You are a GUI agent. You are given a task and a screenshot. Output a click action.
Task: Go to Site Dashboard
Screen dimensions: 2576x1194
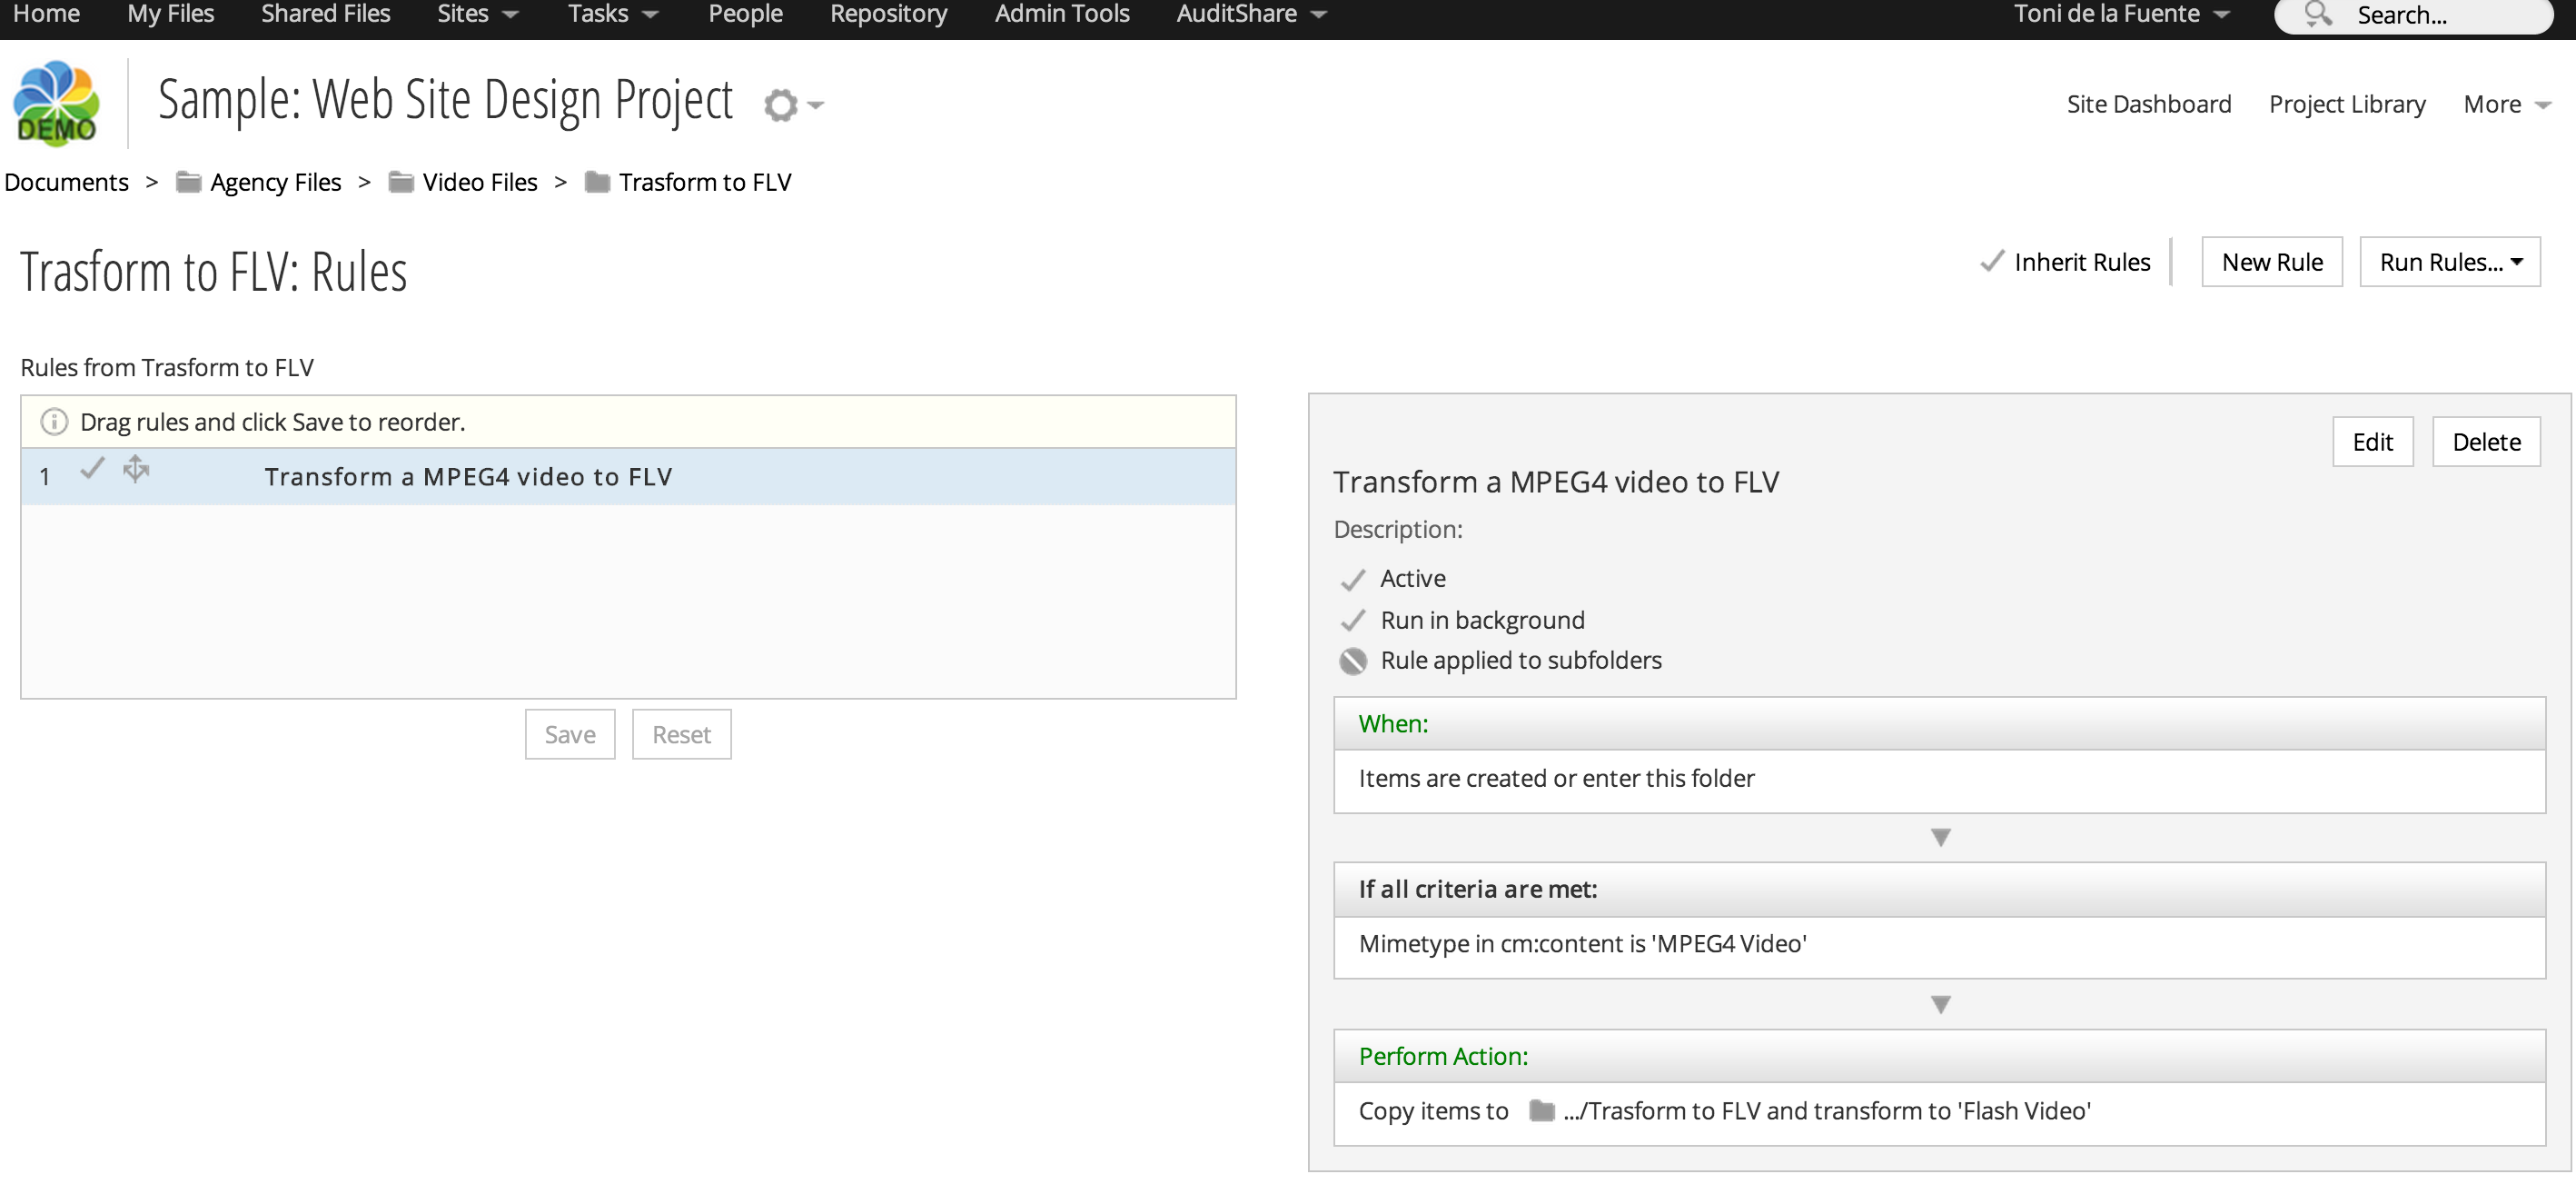pos(2148,104)
